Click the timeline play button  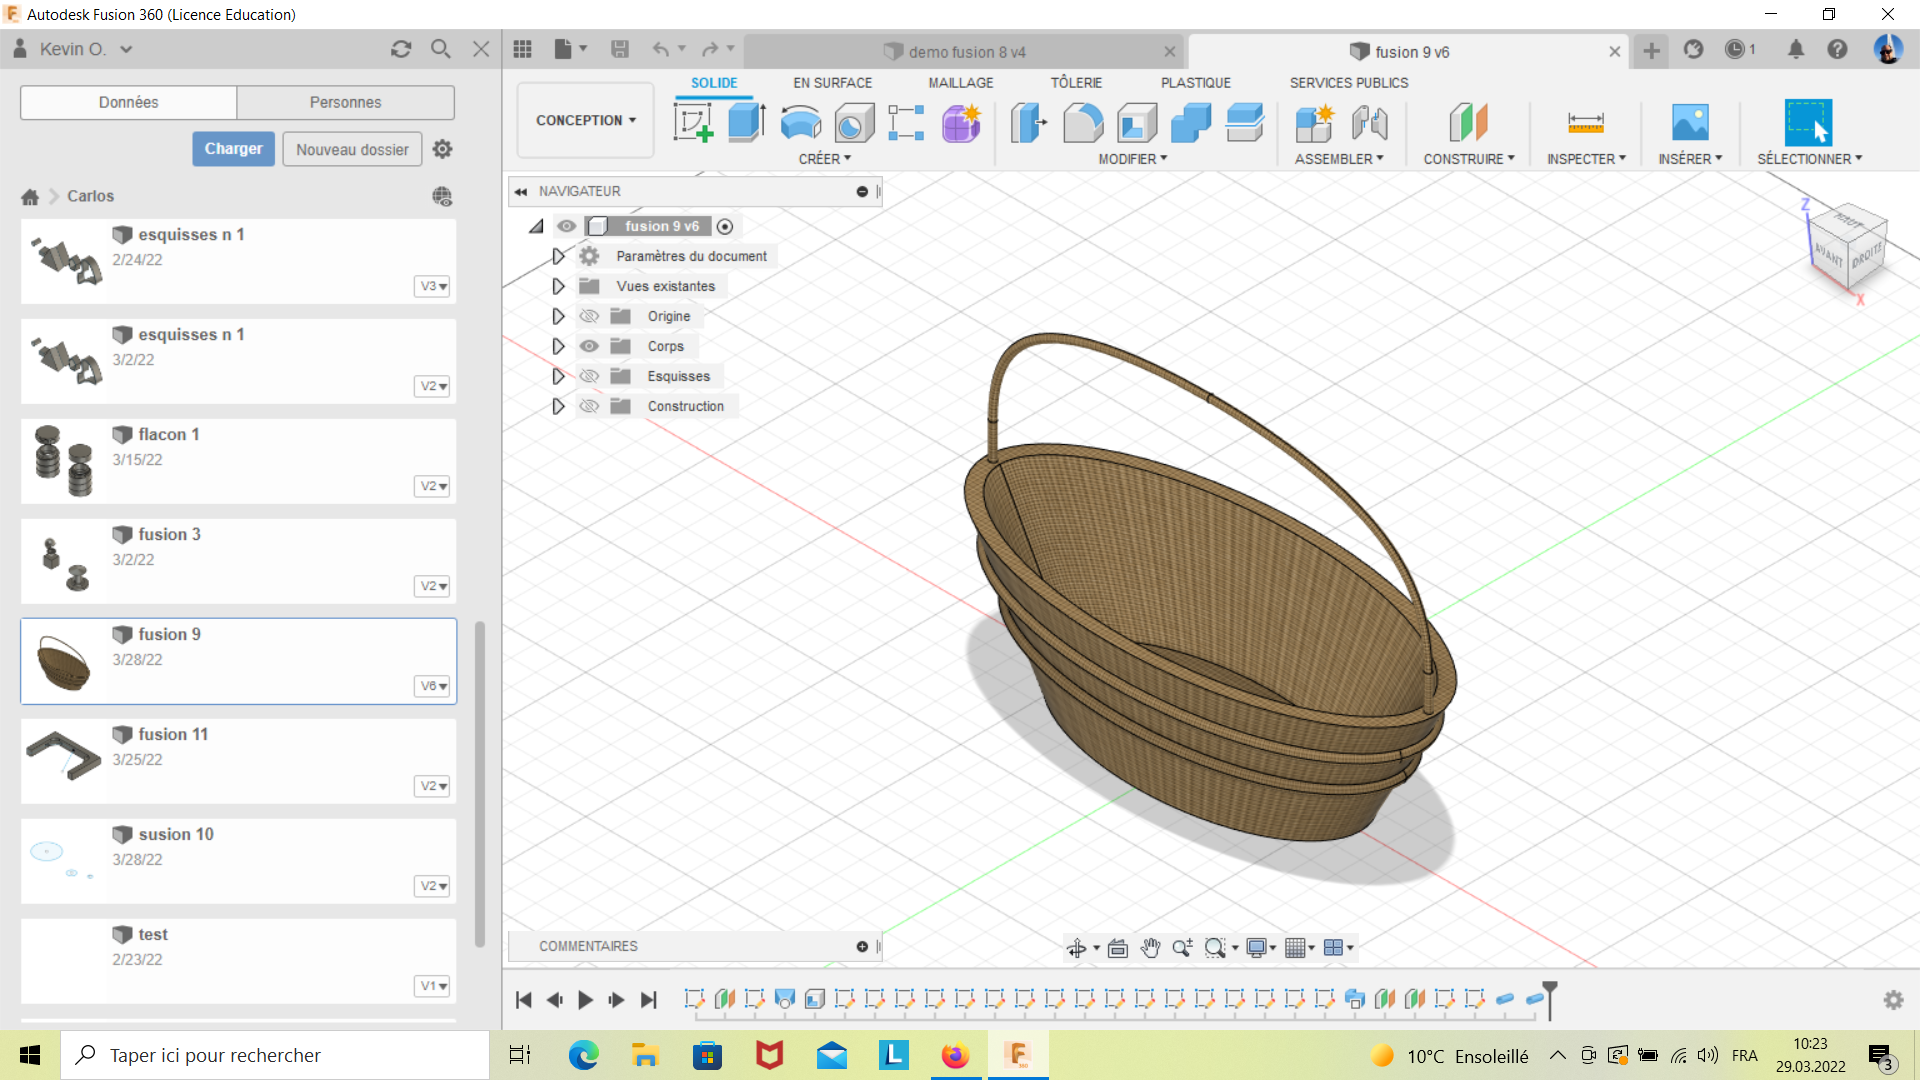[x=586, y=999]
